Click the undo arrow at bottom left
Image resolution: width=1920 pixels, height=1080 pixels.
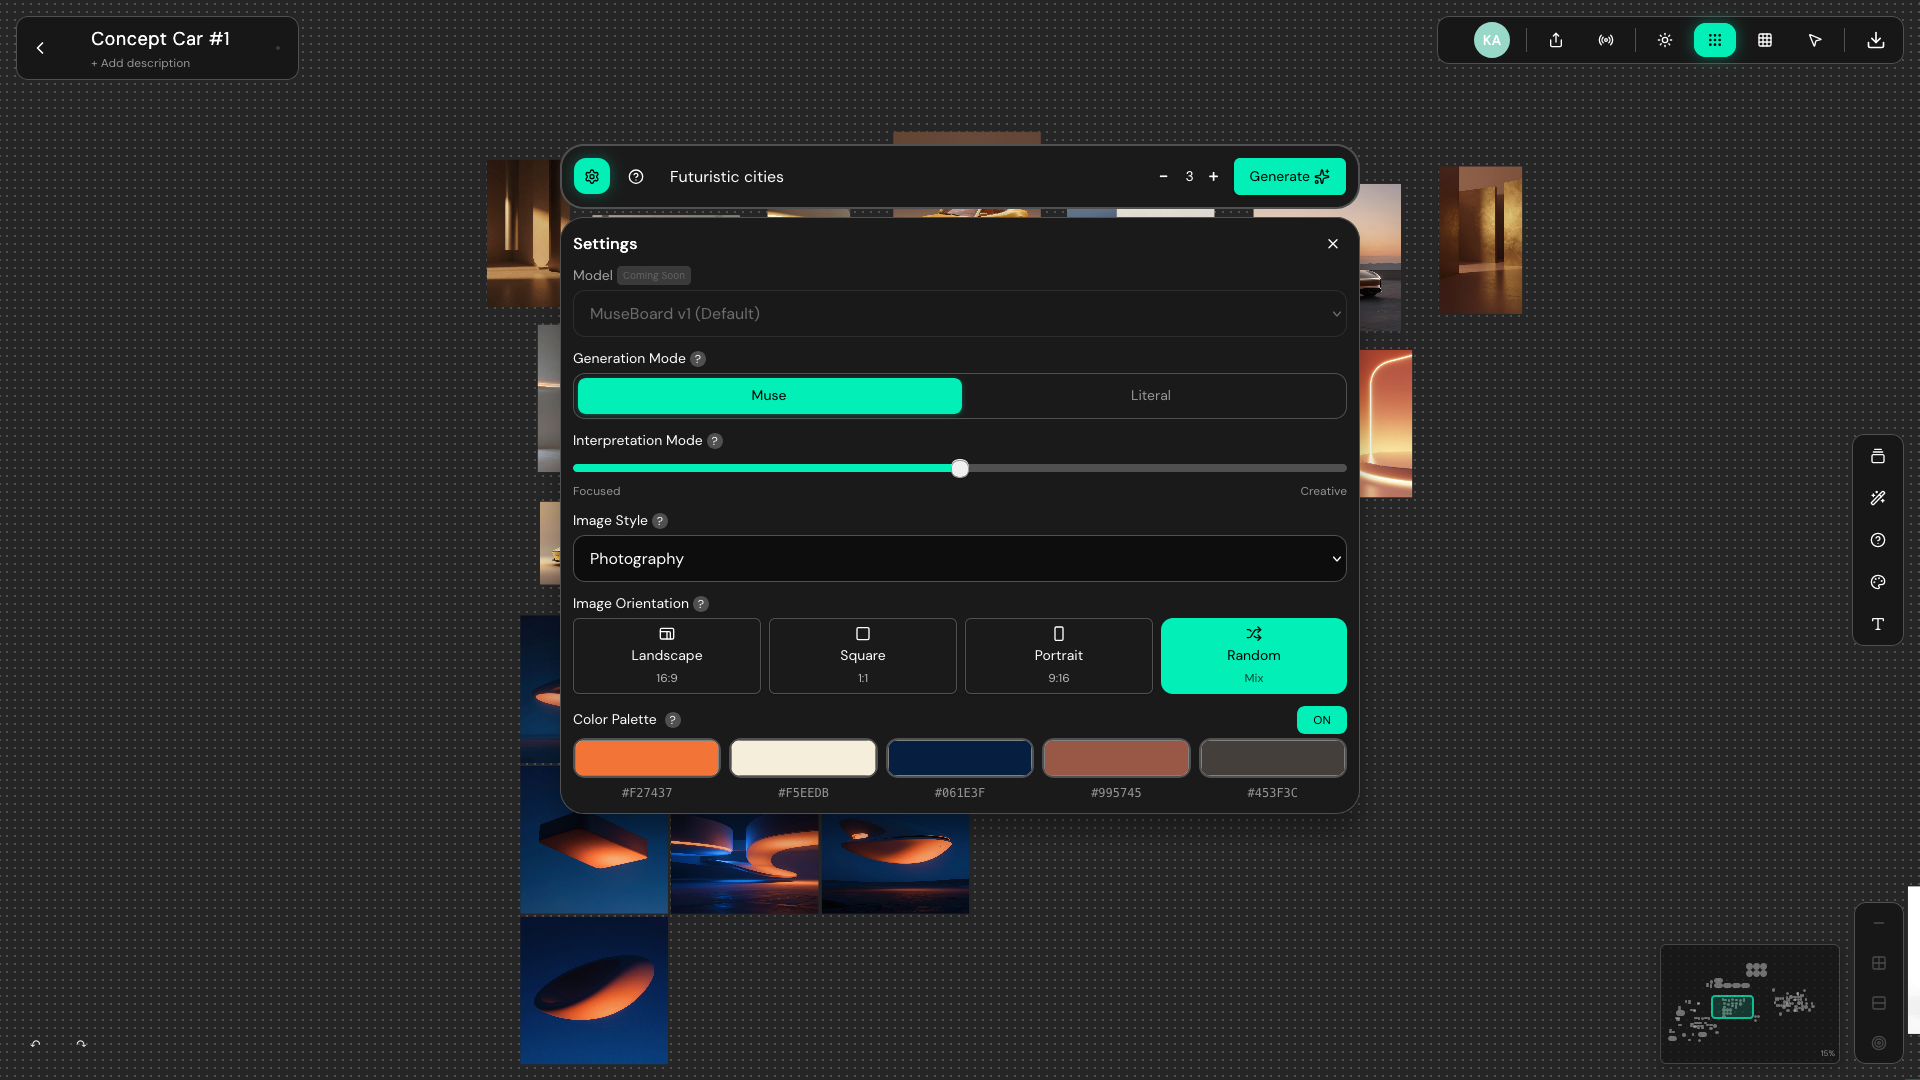[x=36, y=1044]
